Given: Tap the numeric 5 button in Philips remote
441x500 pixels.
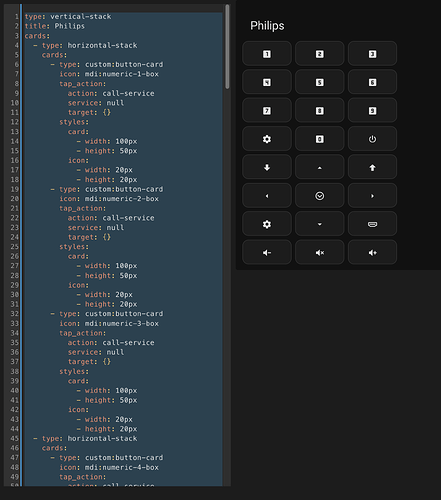Looking at the screenshot, I should (319, 82).
